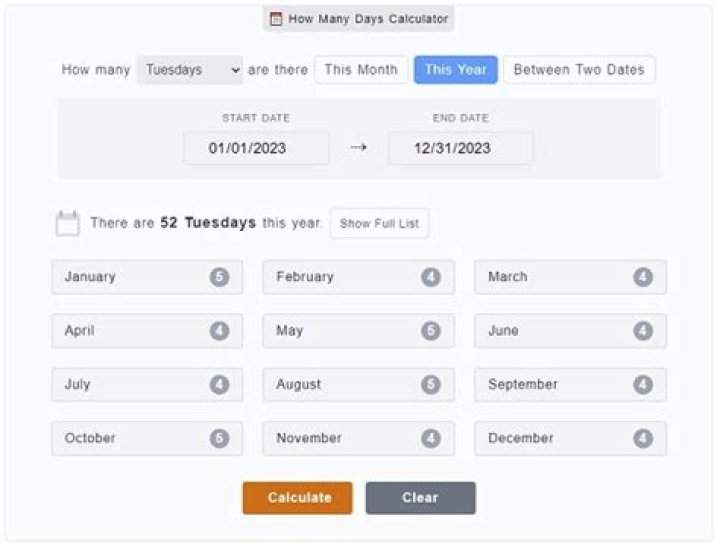Open the Tuesdays weekday dropdown
The height and width of the screenshot is (547, 720).
[190, 70]
